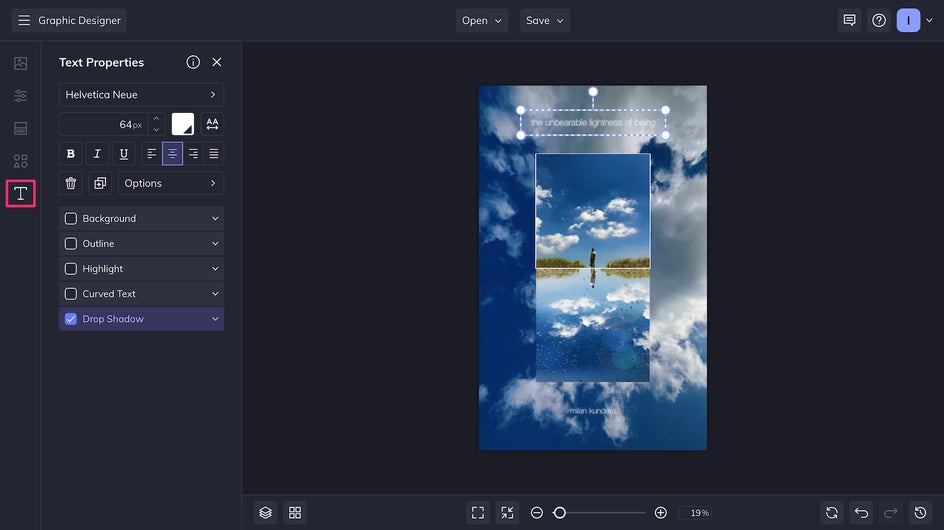The height and width of the screenshot is (530, 944).
Task: Expand the Highlight section arrow
Action: click(x=215, y=269)
